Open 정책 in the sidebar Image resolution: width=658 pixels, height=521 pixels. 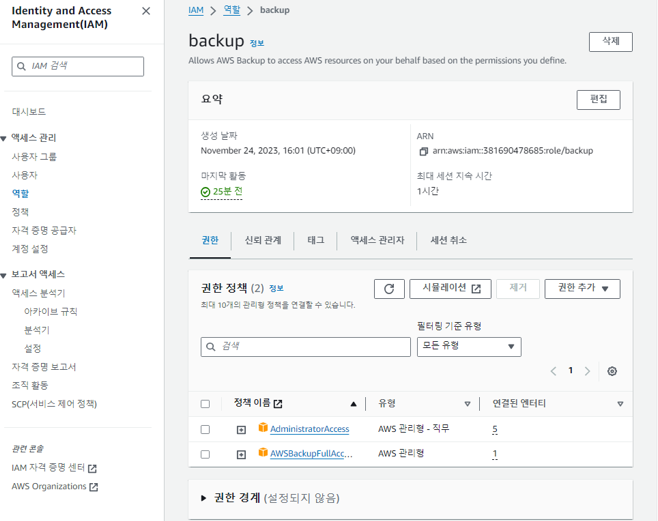[20, 212]
